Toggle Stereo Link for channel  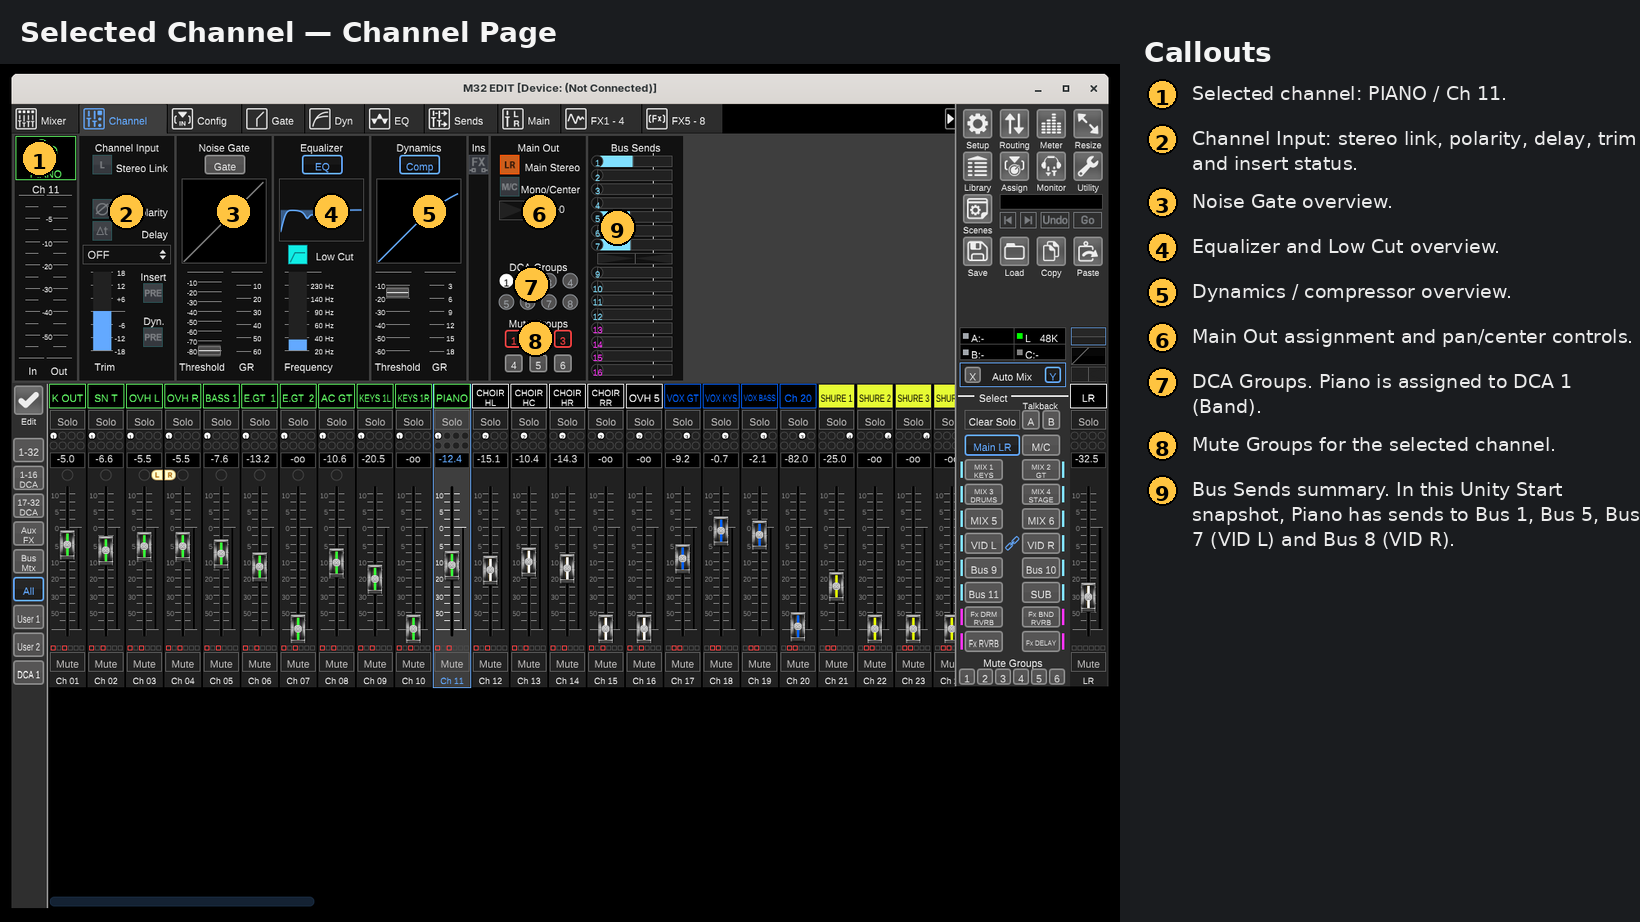102,166
